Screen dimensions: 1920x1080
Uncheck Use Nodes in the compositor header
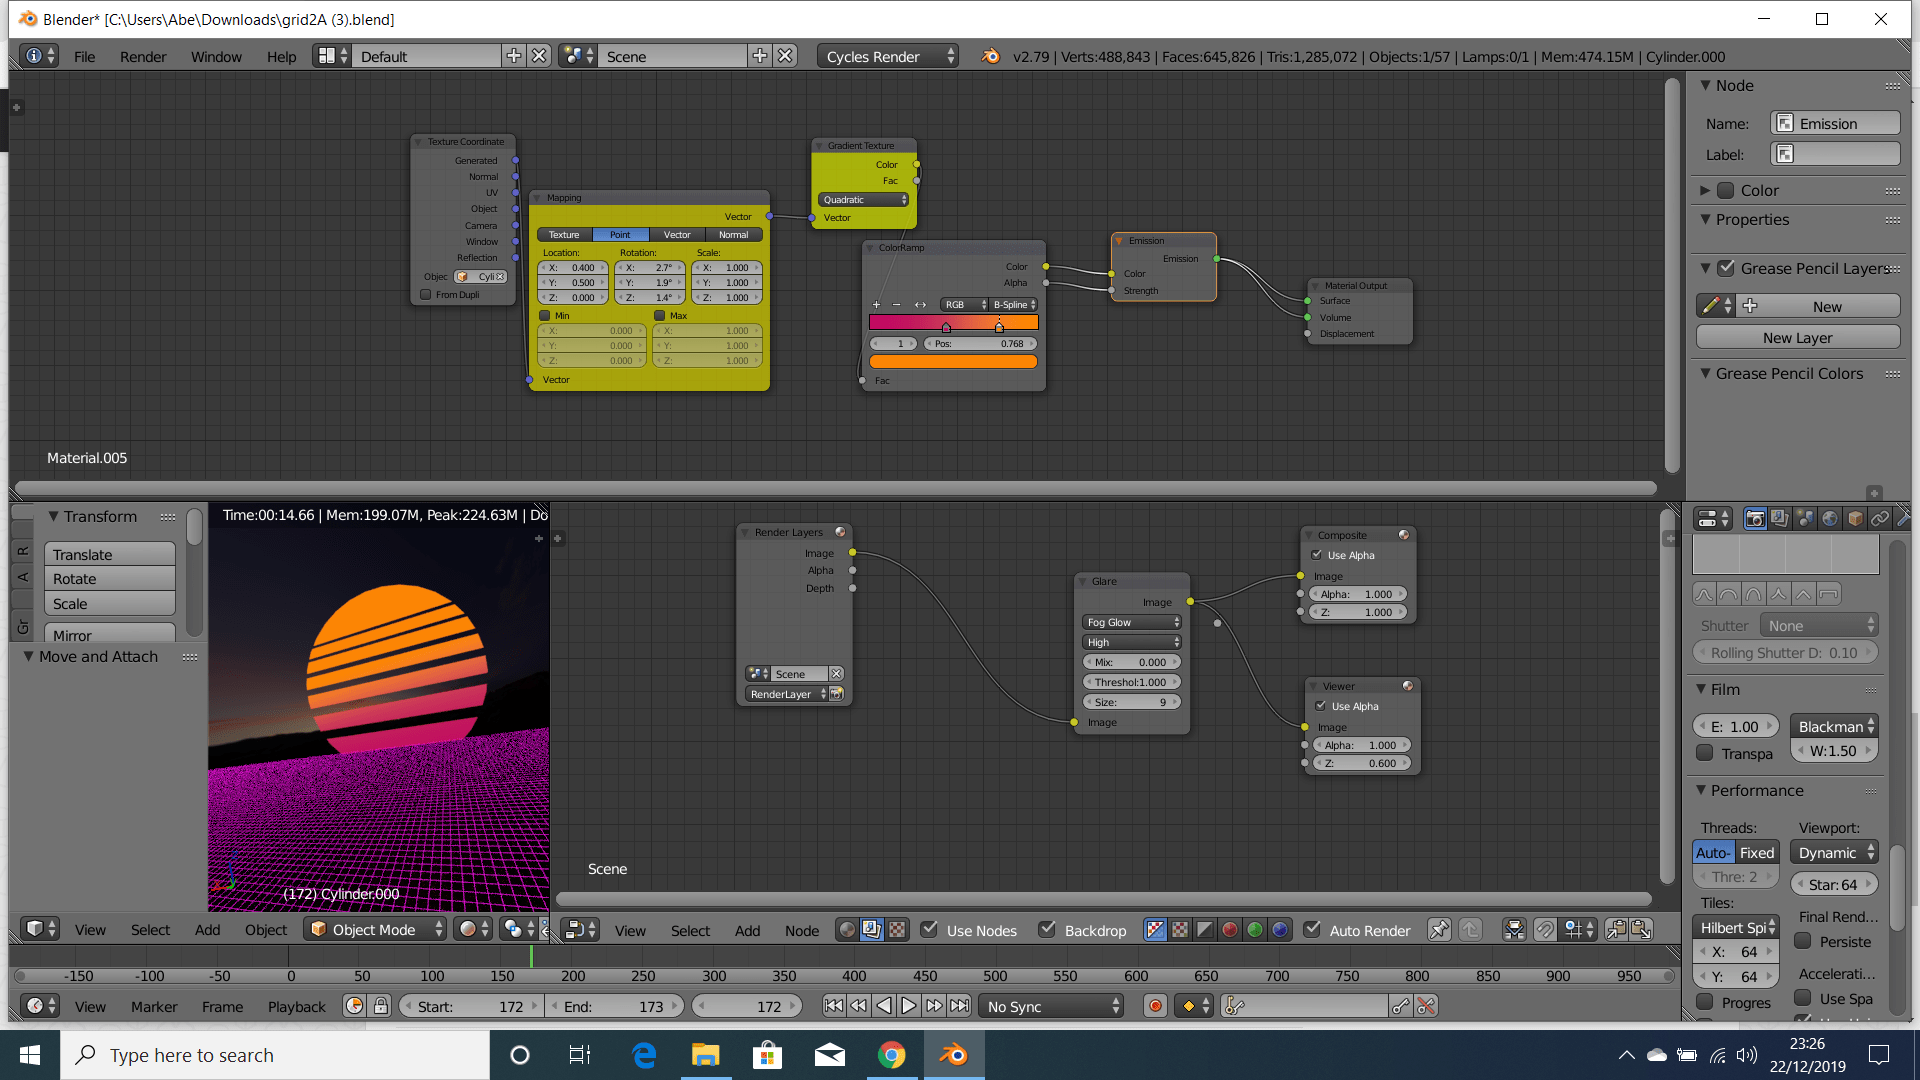pos(929,929)
